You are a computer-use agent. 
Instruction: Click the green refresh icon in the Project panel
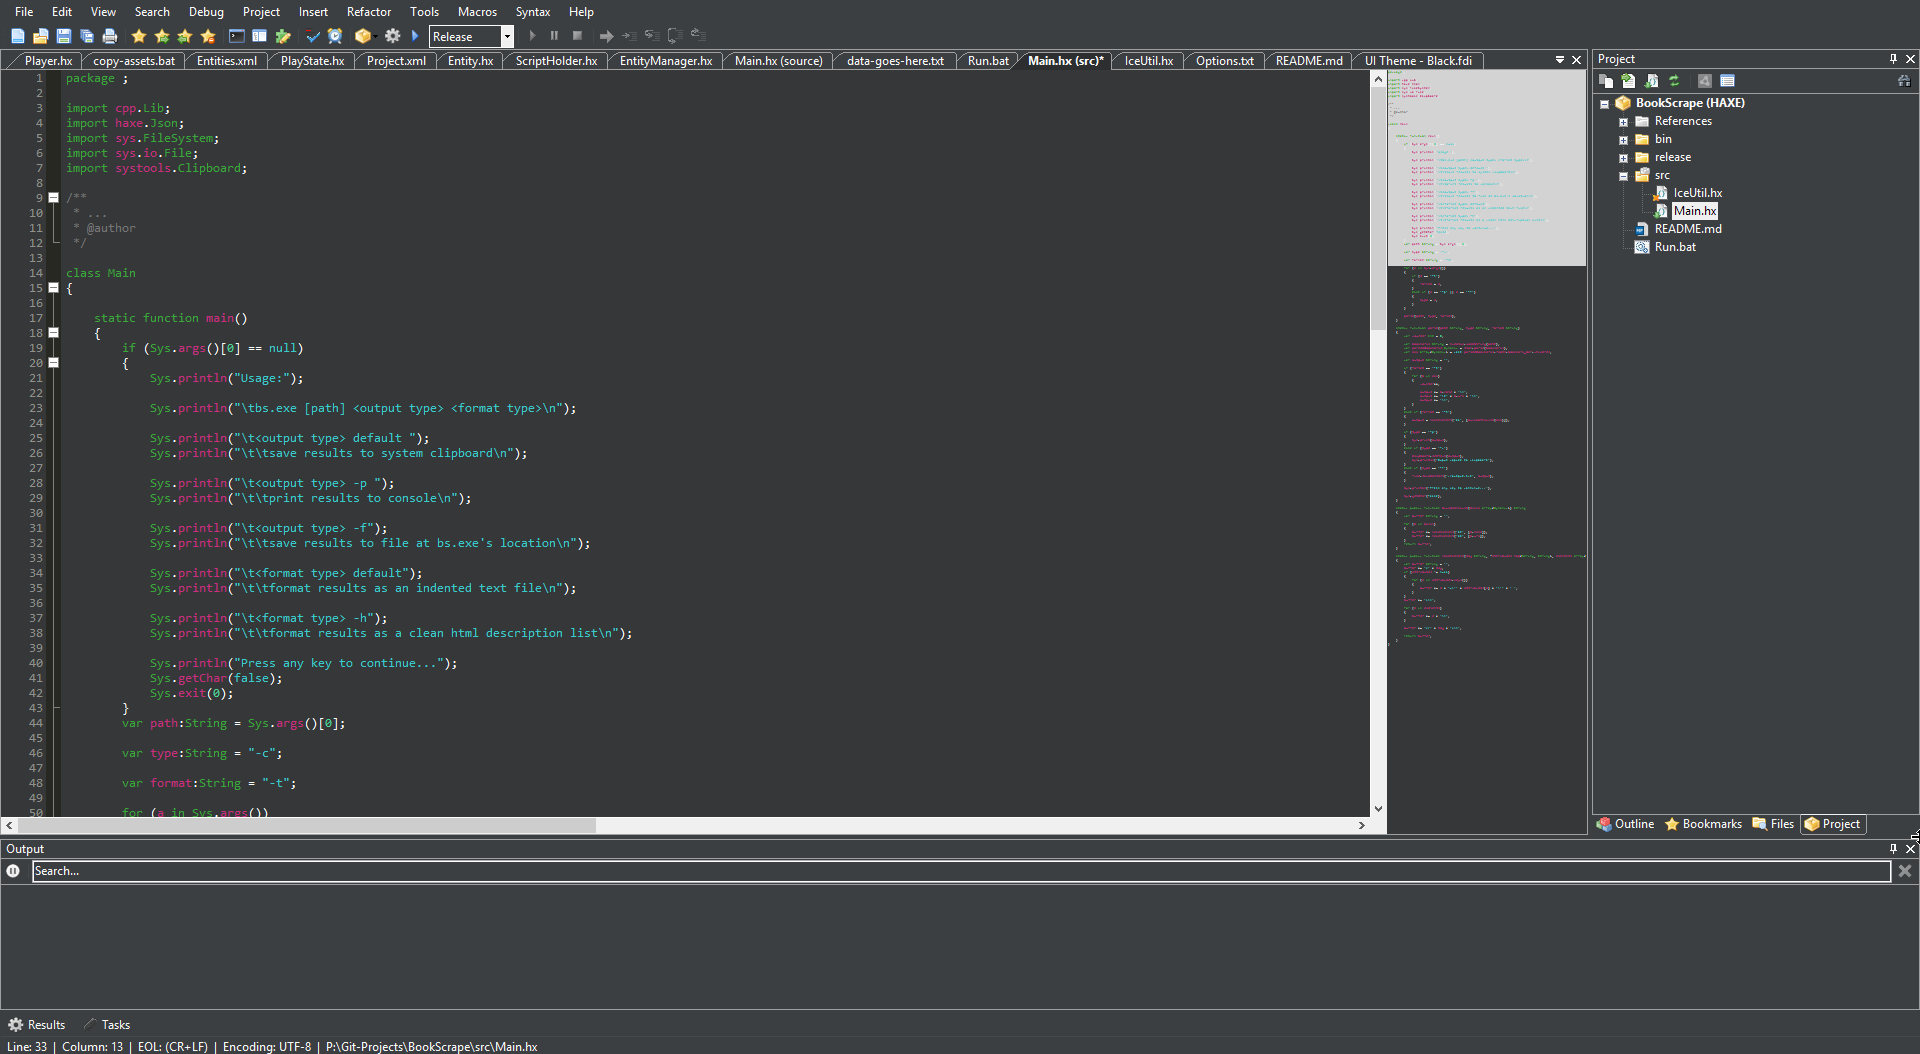pyautogui.click(x=1674, y=81)
